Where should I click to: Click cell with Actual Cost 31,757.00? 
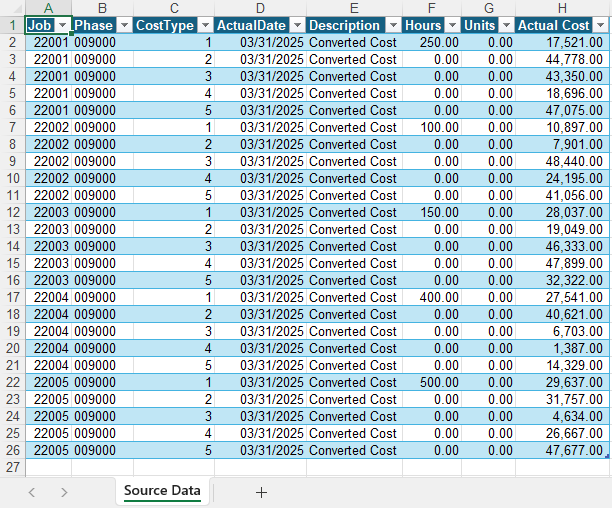[x=562, y=399]
